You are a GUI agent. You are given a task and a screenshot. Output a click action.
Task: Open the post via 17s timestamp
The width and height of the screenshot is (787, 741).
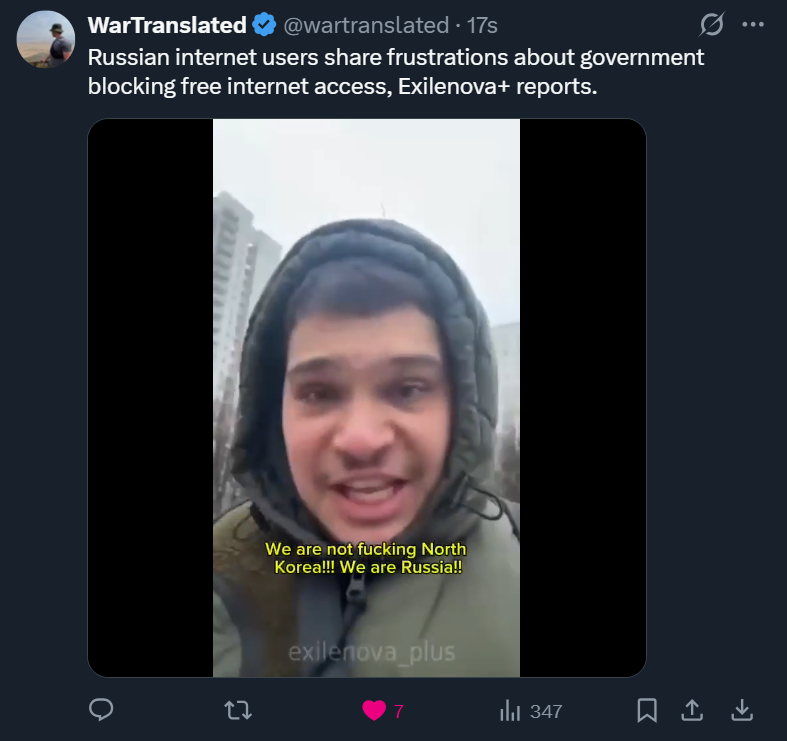[x=482, y=25]
